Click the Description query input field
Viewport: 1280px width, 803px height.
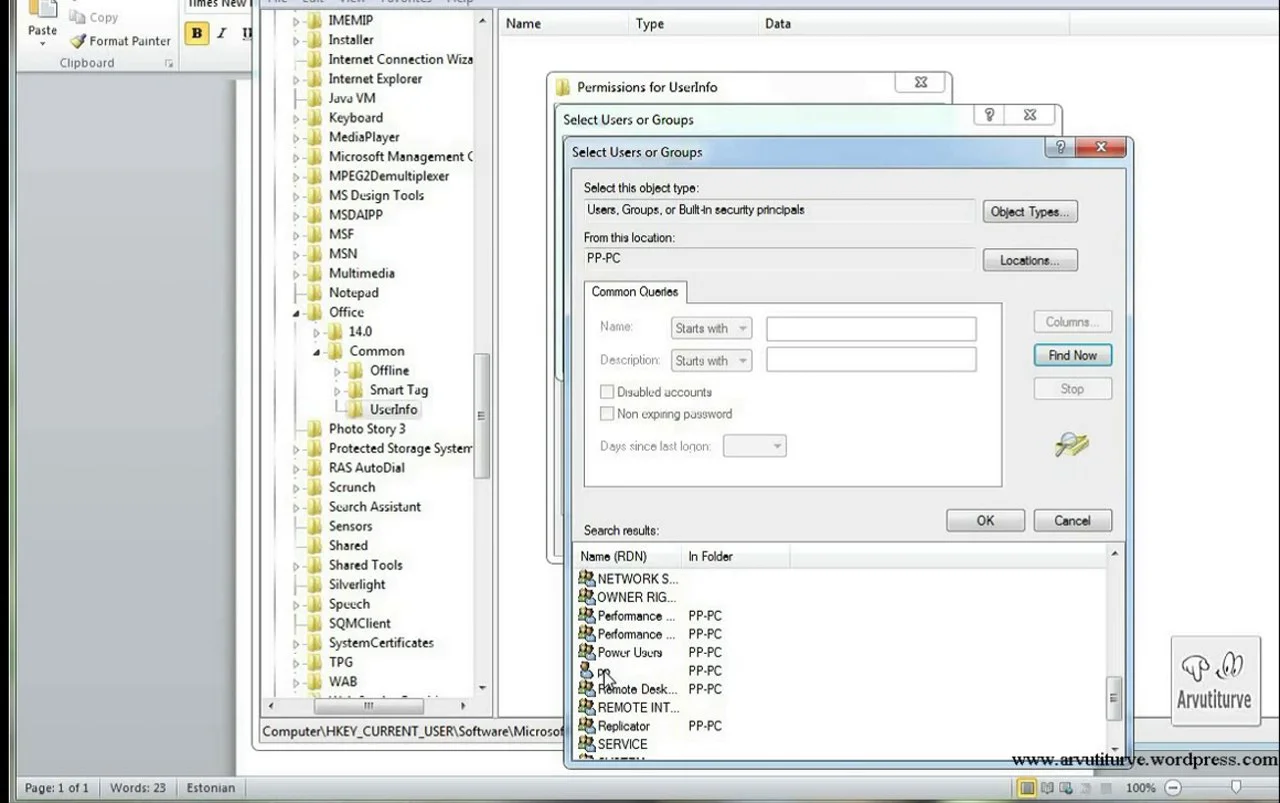tap(871, 360)
